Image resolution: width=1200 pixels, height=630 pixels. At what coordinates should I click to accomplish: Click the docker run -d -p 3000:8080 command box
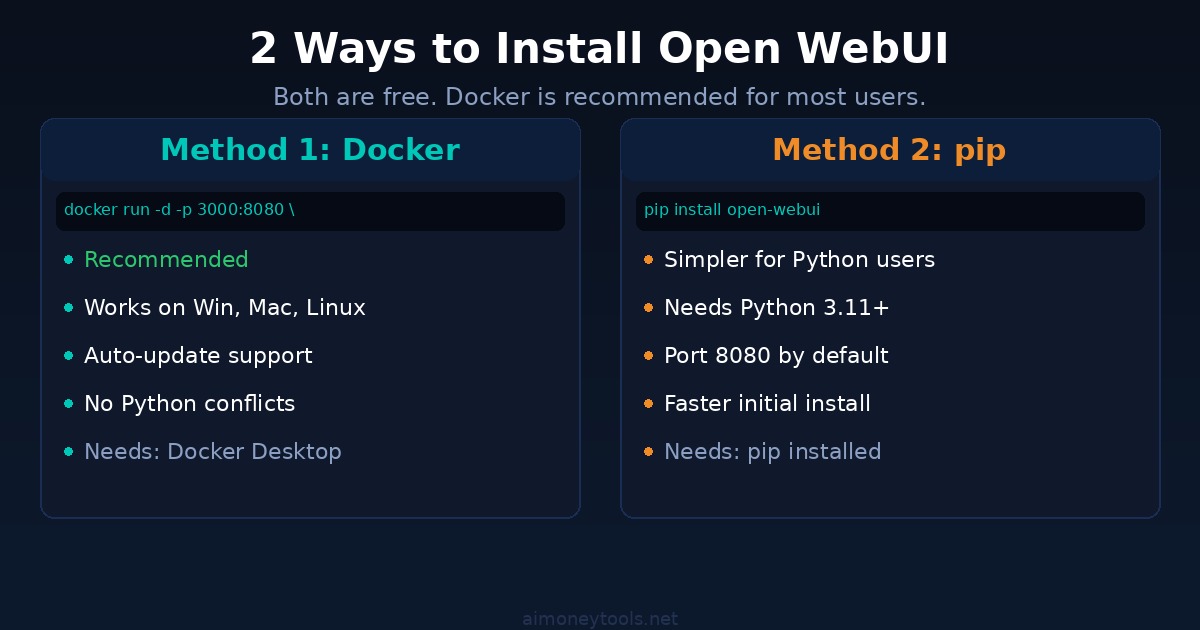(310, 211)
